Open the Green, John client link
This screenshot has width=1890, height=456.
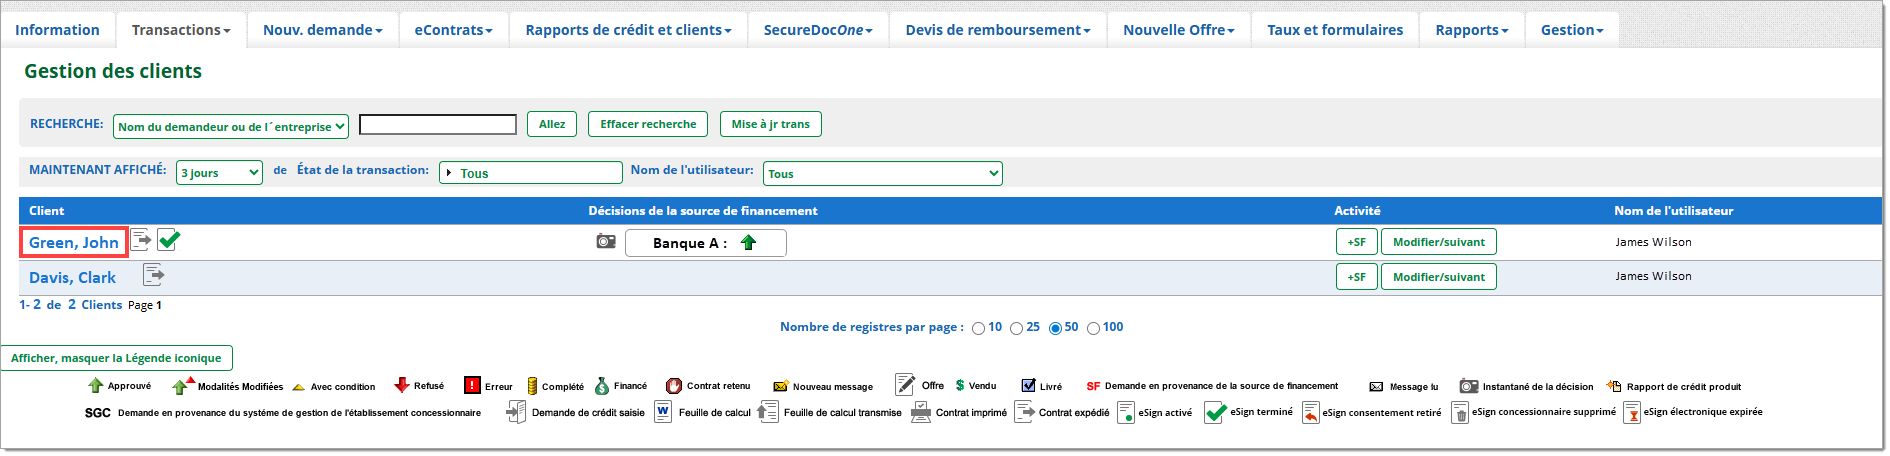(x=74, y=243)
